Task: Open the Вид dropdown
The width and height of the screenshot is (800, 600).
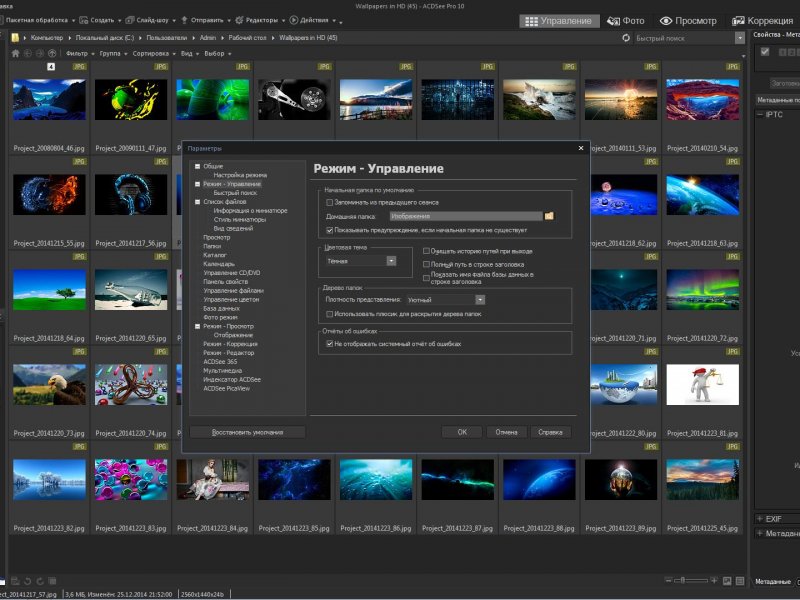Action: (x=190, y=53)
